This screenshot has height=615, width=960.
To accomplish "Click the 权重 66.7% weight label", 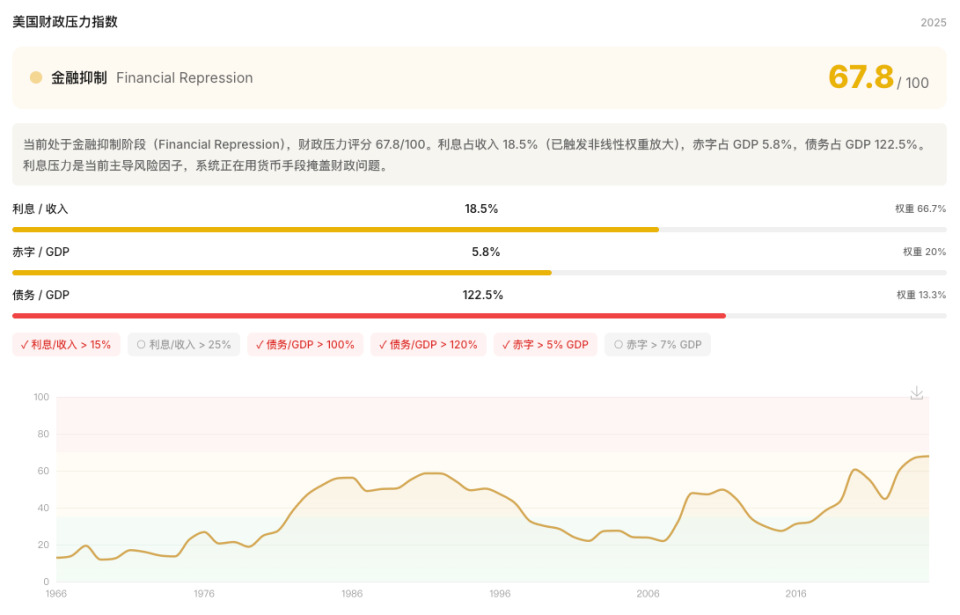I will point(920,209).
